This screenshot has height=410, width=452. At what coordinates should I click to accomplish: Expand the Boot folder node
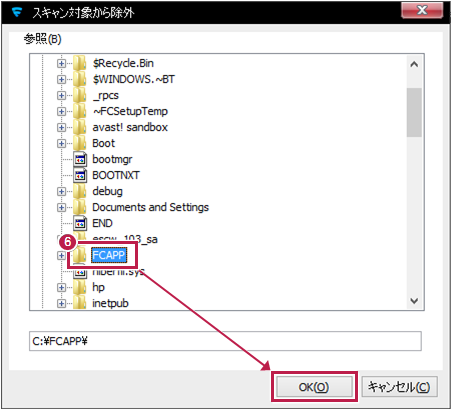61,143
